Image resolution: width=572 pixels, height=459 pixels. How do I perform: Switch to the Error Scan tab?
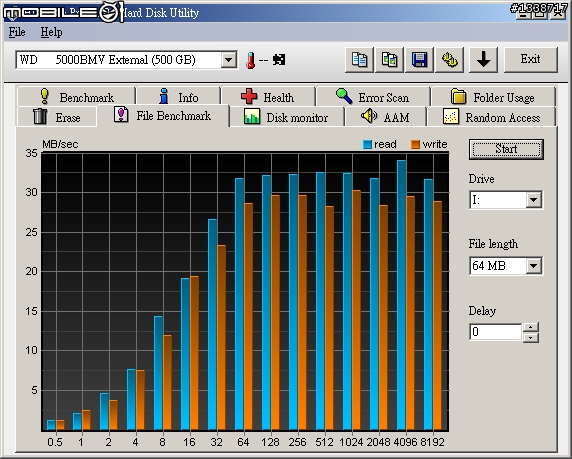coord(373,97)
